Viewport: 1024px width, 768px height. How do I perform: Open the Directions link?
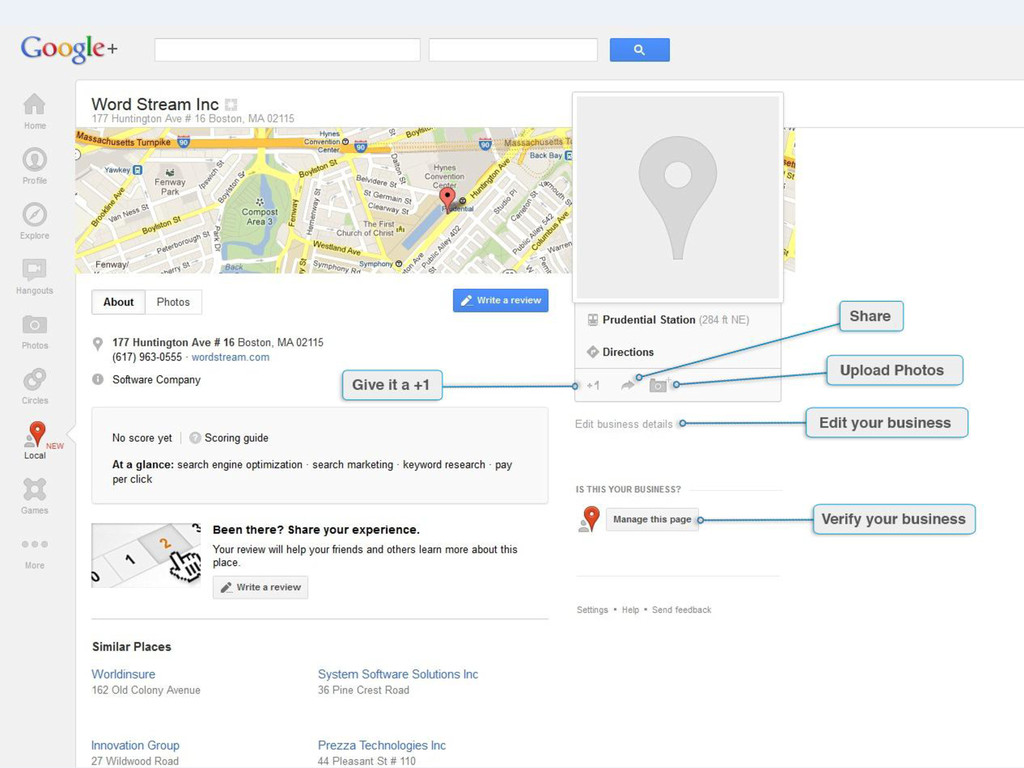(628, 352)
